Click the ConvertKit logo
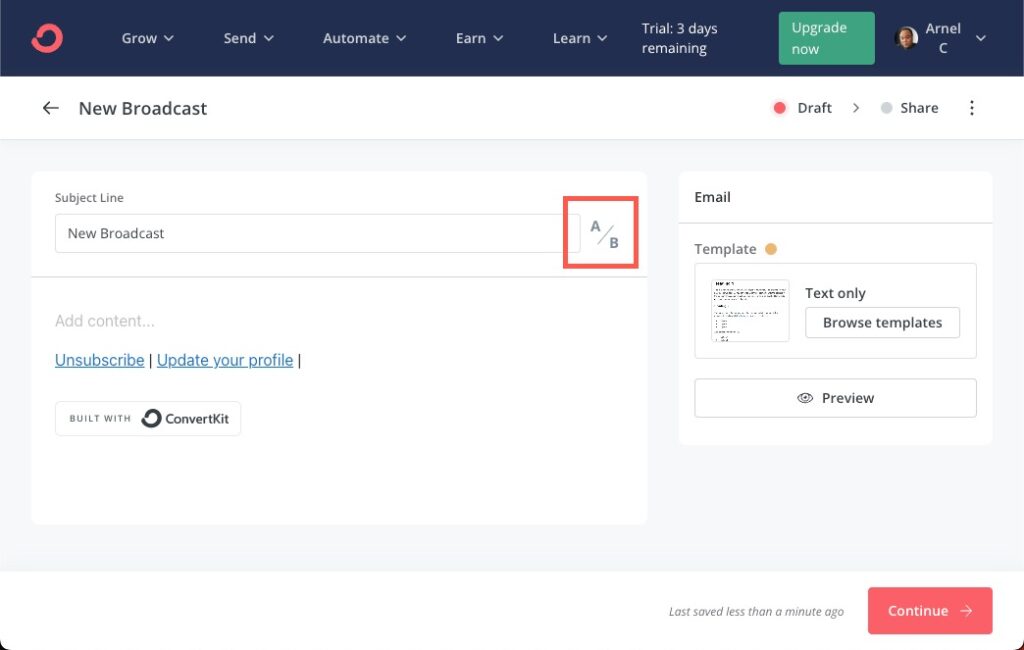The width and height of the screenshot is (1024, 650). pyautogui.click(x=47, y=37)
